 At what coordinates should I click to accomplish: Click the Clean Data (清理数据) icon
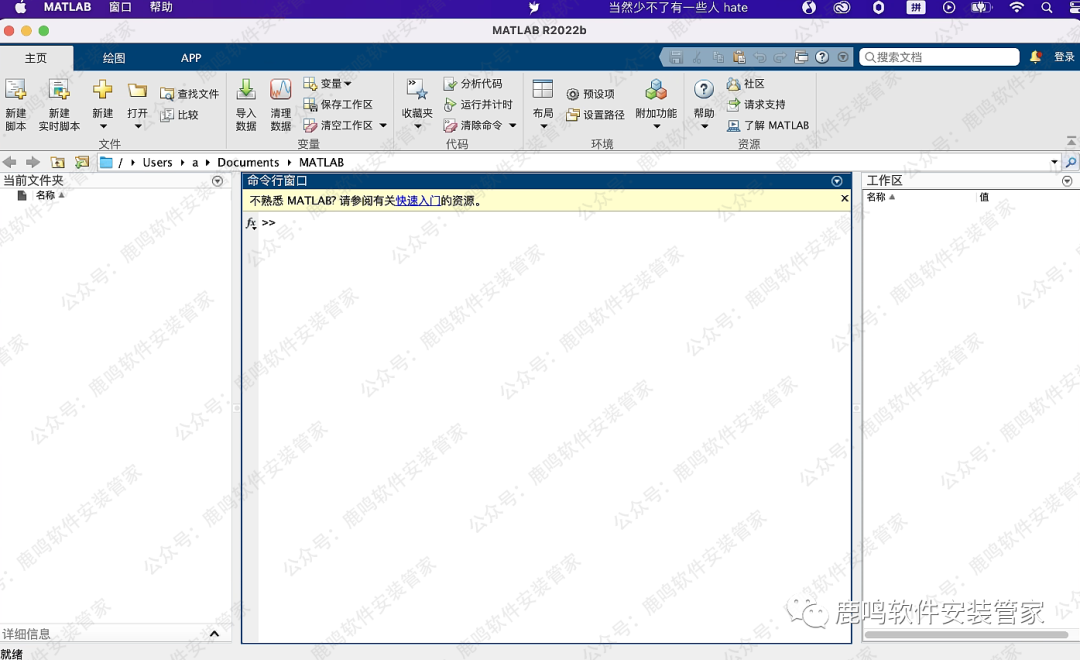281,91
